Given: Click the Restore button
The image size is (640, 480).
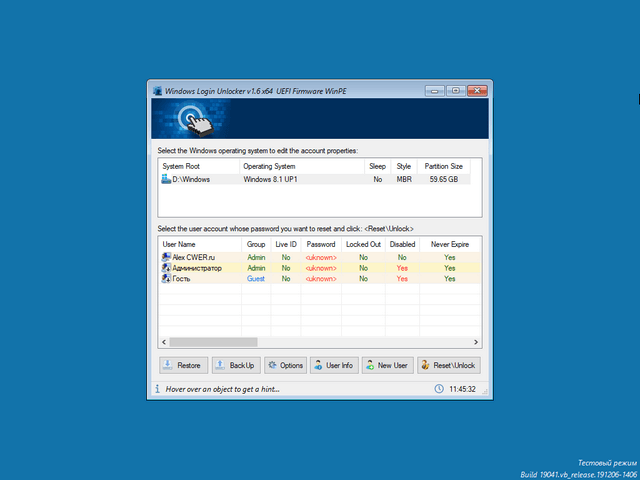Looking at the screenshot, I should (x=183, y=365).
